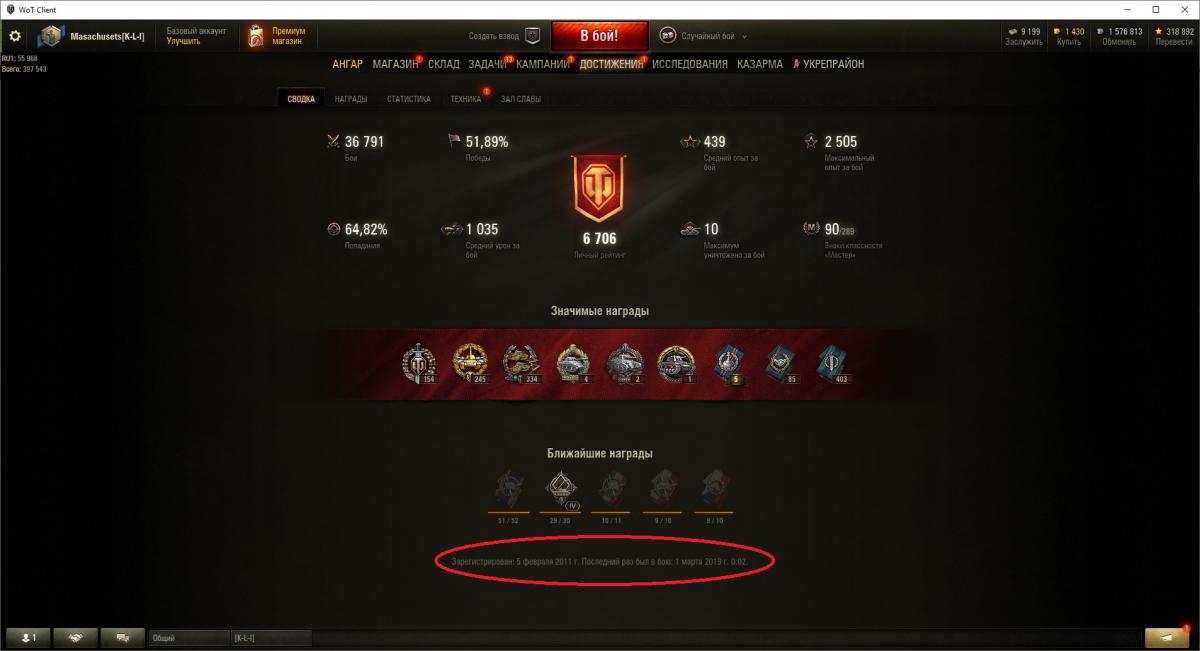Screen dimensions: 1200x651
Task: Click the platoon shield icon beside Создать взвод
Action: coord(533,36)
